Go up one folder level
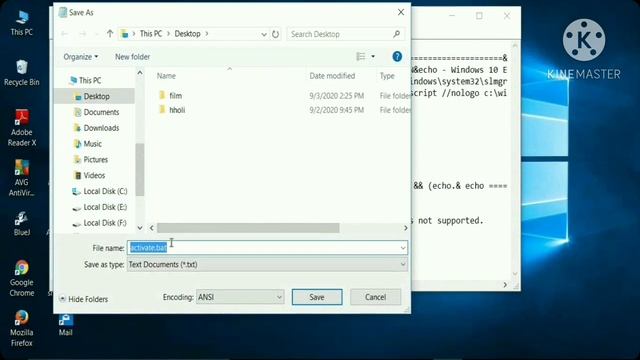640x360 pixels. pos(110,34)
